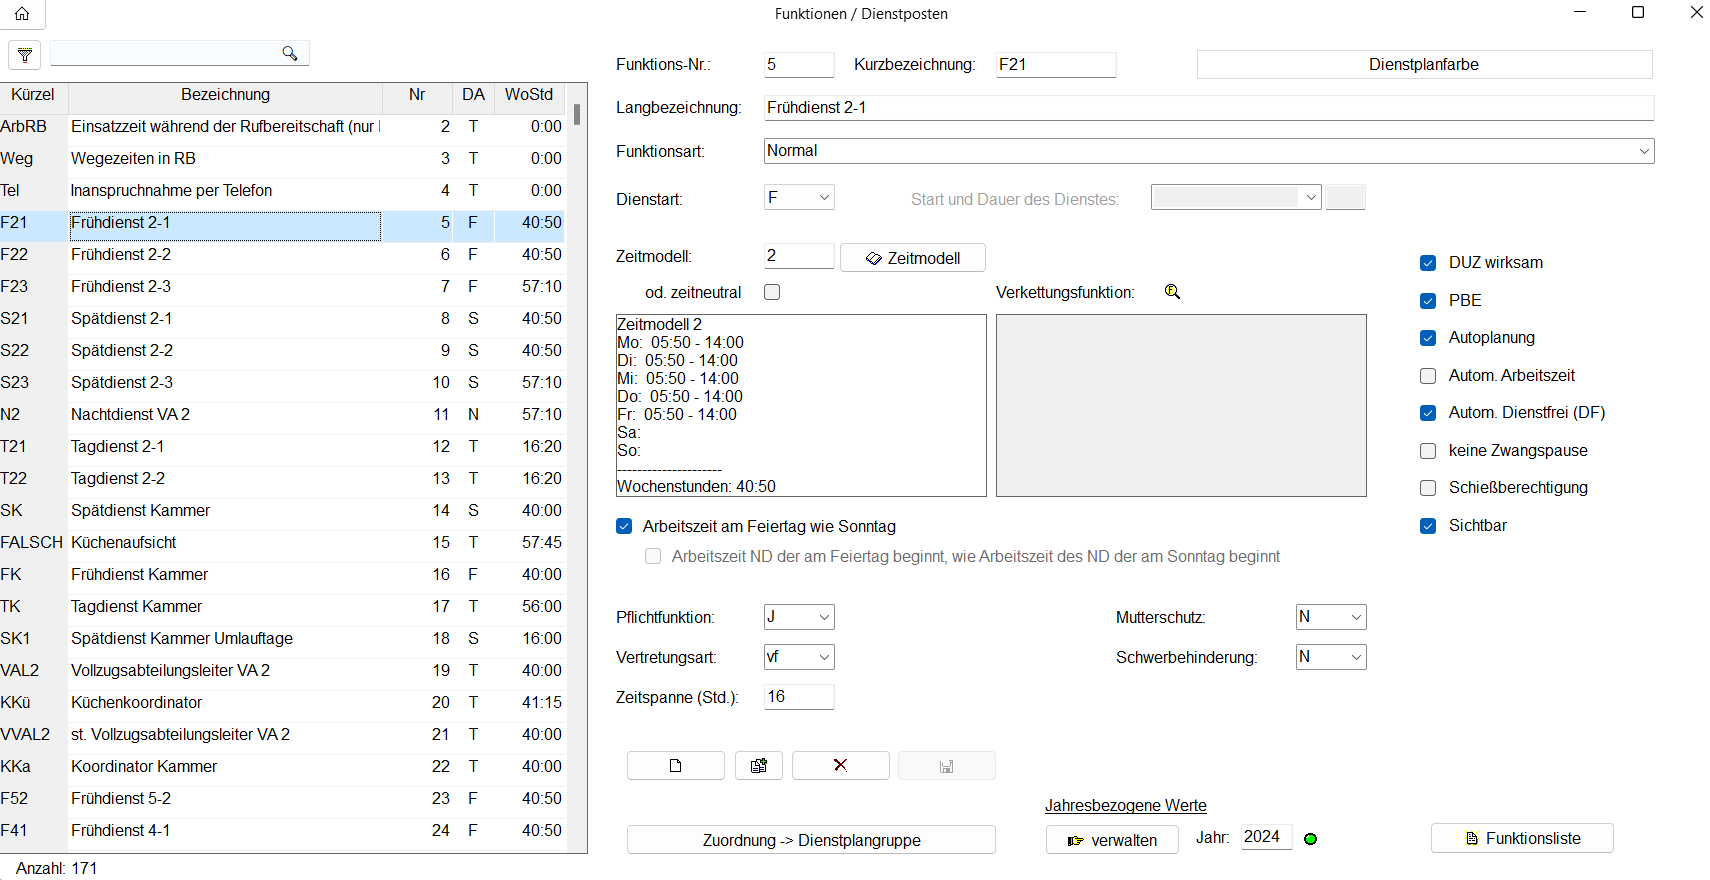
Task: Click the red X delete button
Action: point(840,766)
